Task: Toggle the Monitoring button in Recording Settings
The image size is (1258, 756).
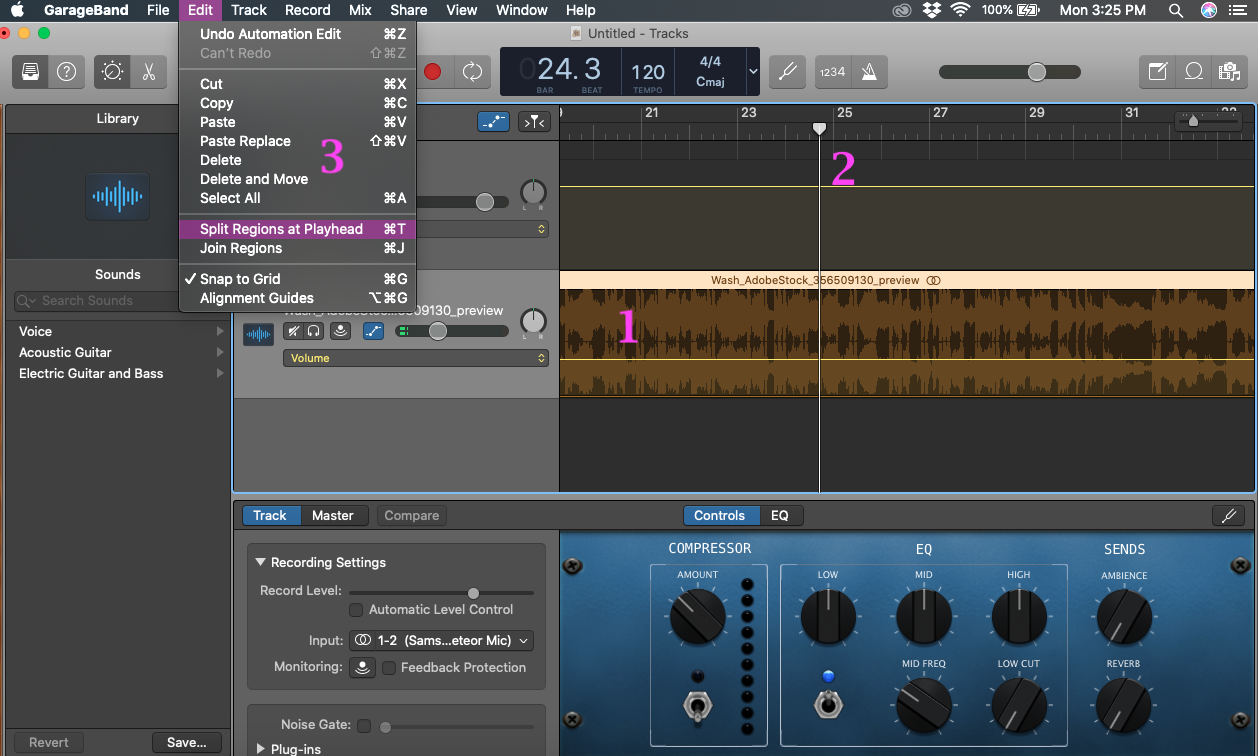Action: click(x=362, y=667)
